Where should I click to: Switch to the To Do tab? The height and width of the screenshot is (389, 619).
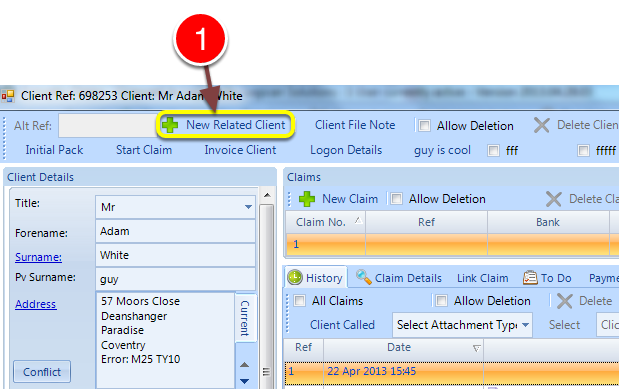tap(547, 278)
